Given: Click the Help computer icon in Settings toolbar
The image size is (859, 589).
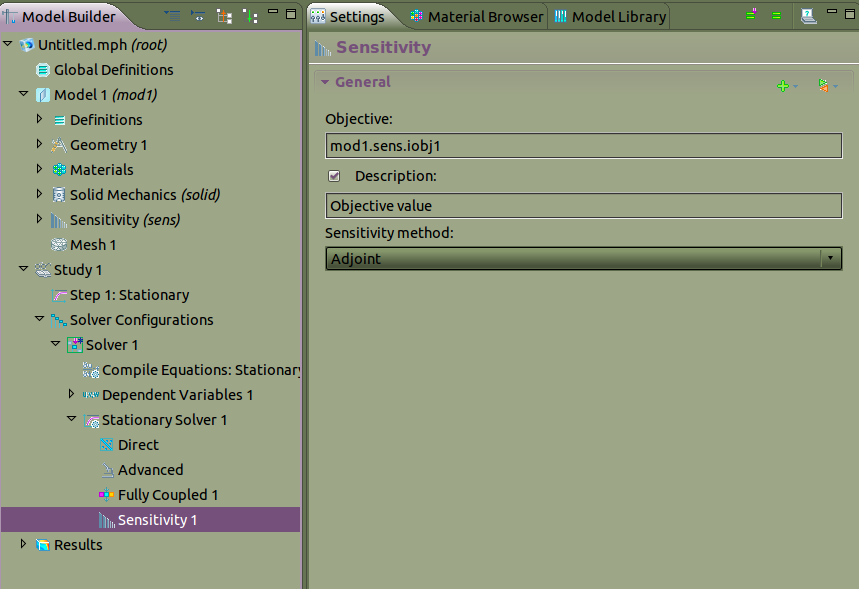Looking at the screenshot, I should click(808, 16).
